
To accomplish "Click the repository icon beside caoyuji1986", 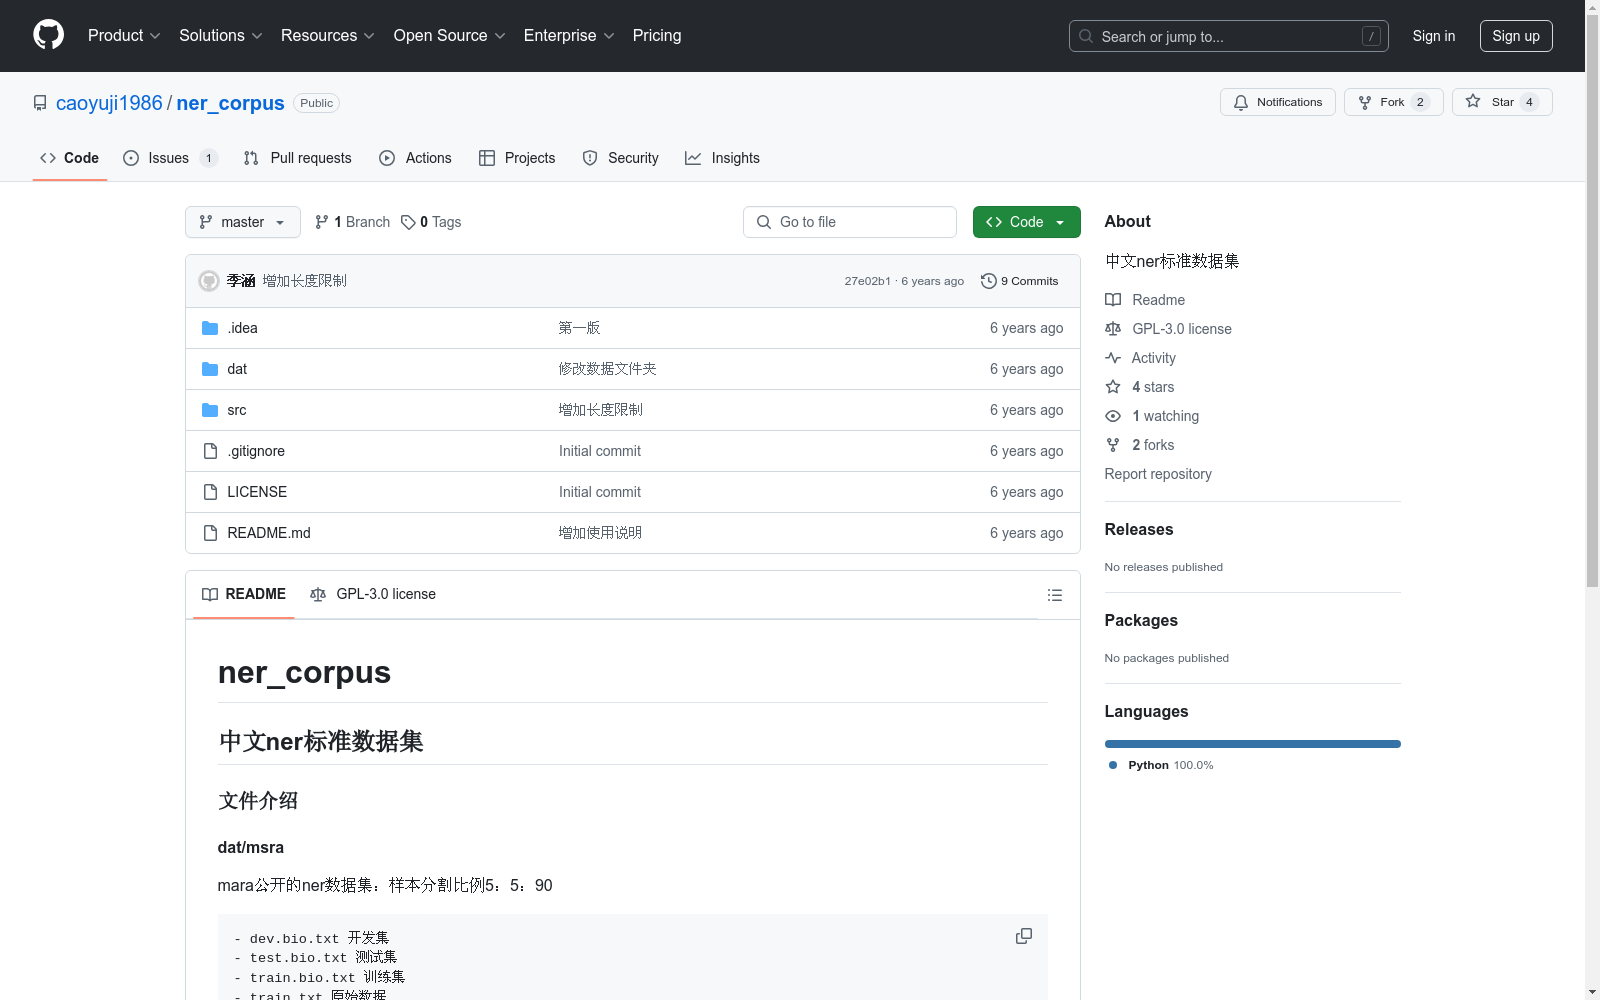I will [x=40, y=103].
